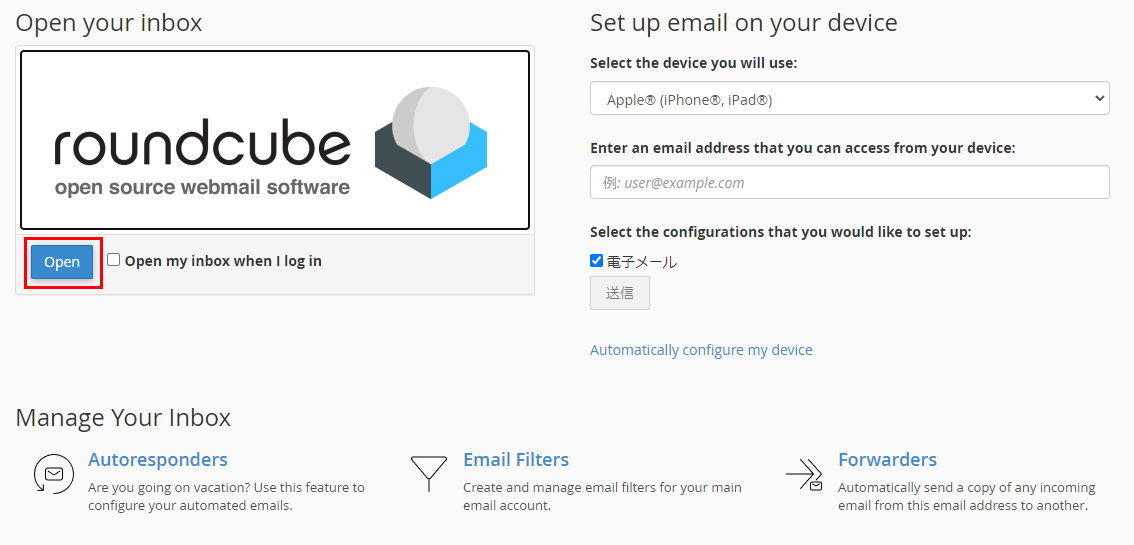Viewport: 1134px width, 545px height.
Task: Click the 'open source webmail software' tagline
Action: pyautogui.click(x=202, y=187)
